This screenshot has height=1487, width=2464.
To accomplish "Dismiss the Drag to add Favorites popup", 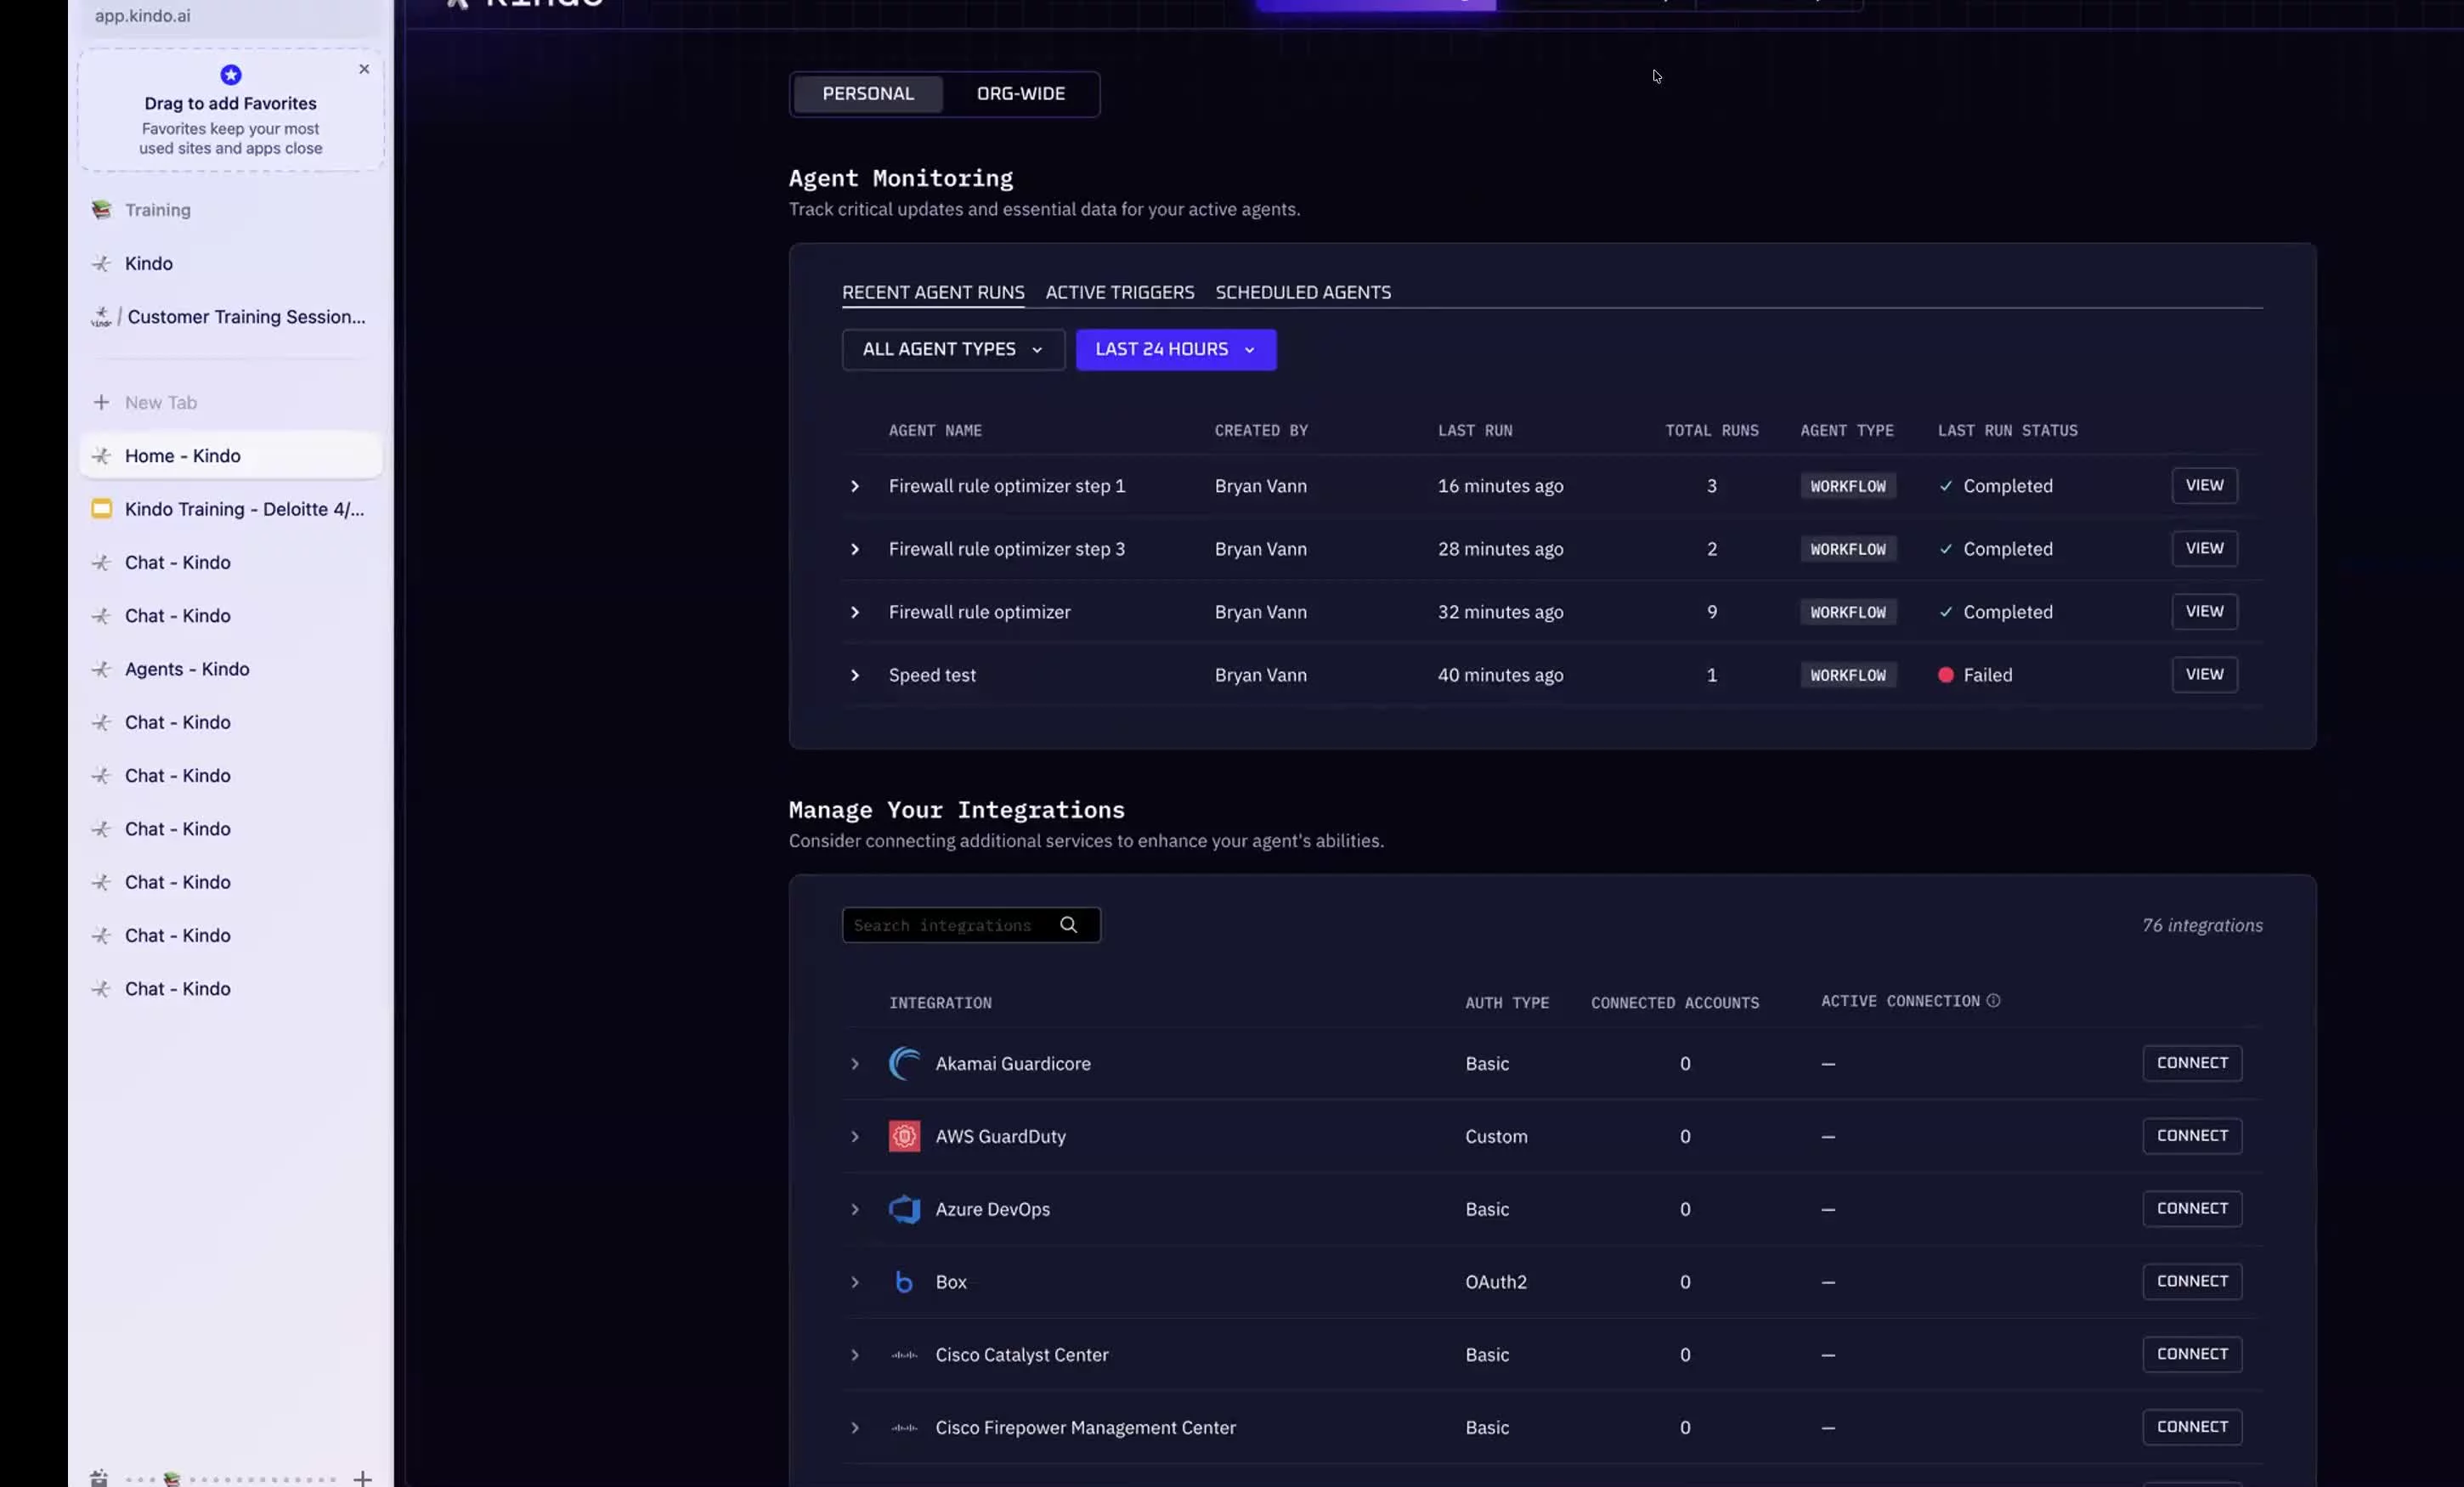I will (x=364, y=69).
